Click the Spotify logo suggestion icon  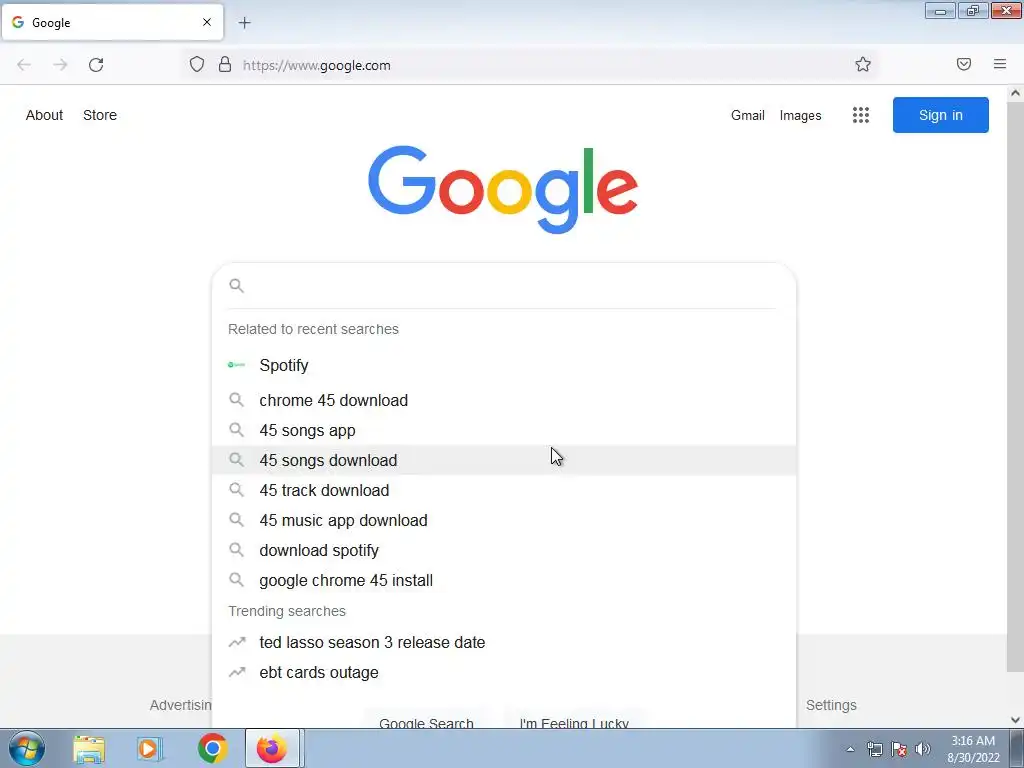point(236,365)
